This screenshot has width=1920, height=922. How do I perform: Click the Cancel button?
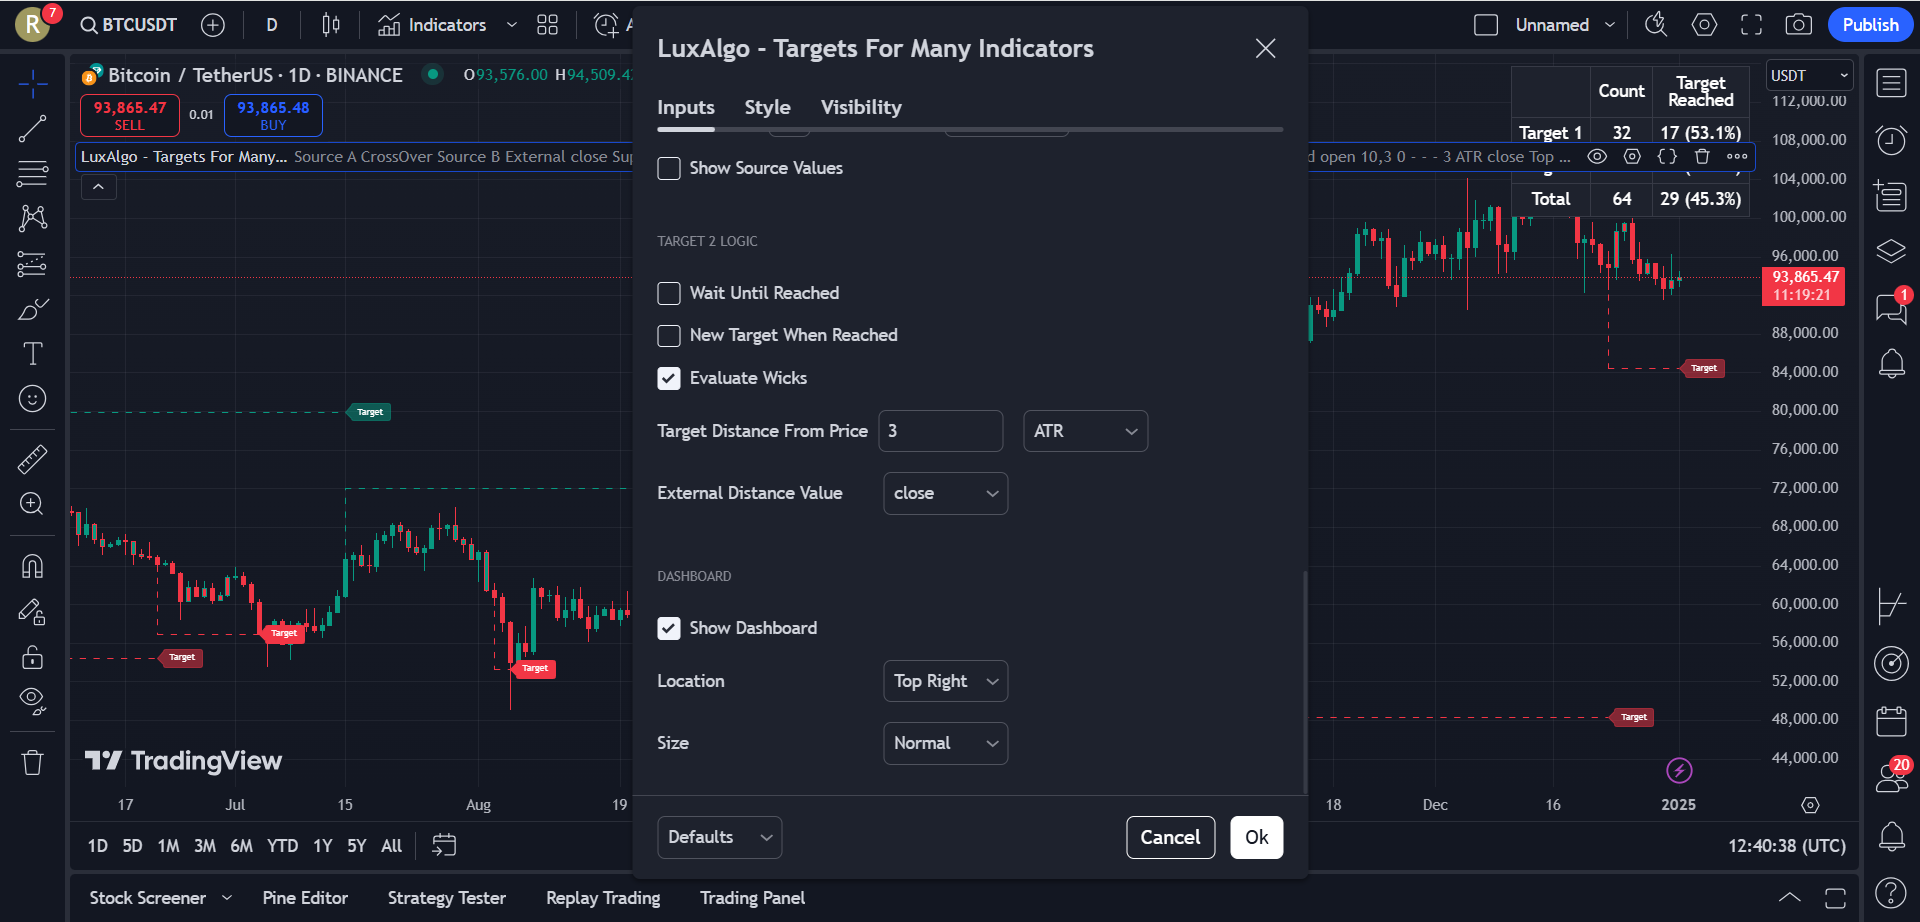pyautogui.click(x=1170, y=837)
